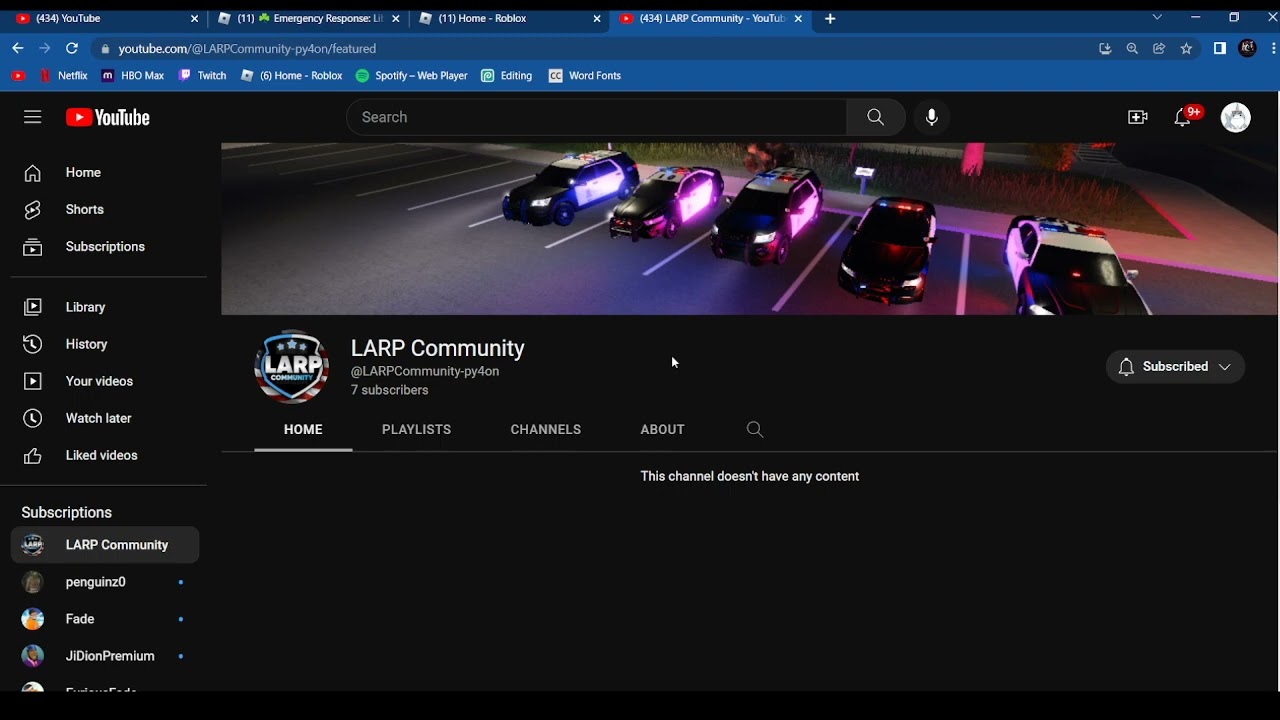Click the 7 subscribers text
The image size is (1280, 720).
(390, 390)
